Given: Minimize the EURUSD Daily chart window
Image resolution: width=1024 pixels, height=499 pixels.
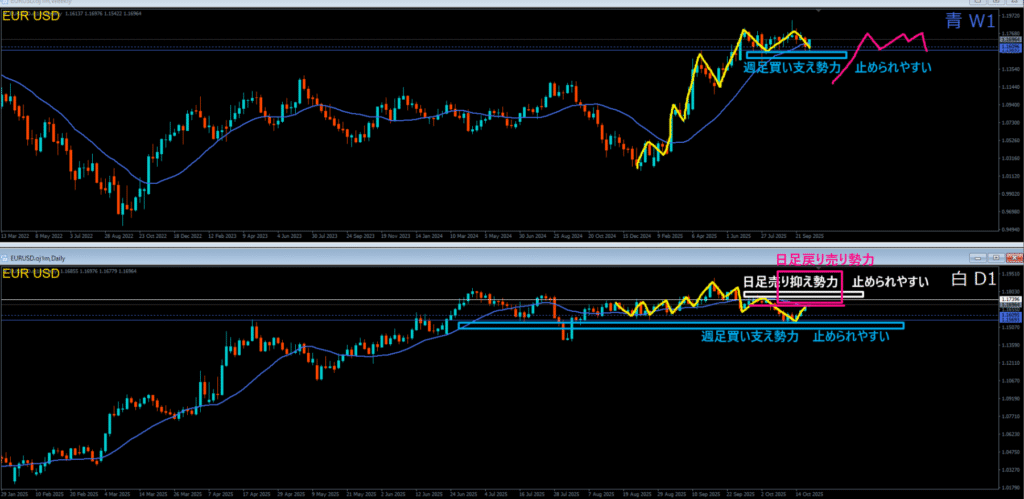Looking at the screenshot, I should 977,256.
